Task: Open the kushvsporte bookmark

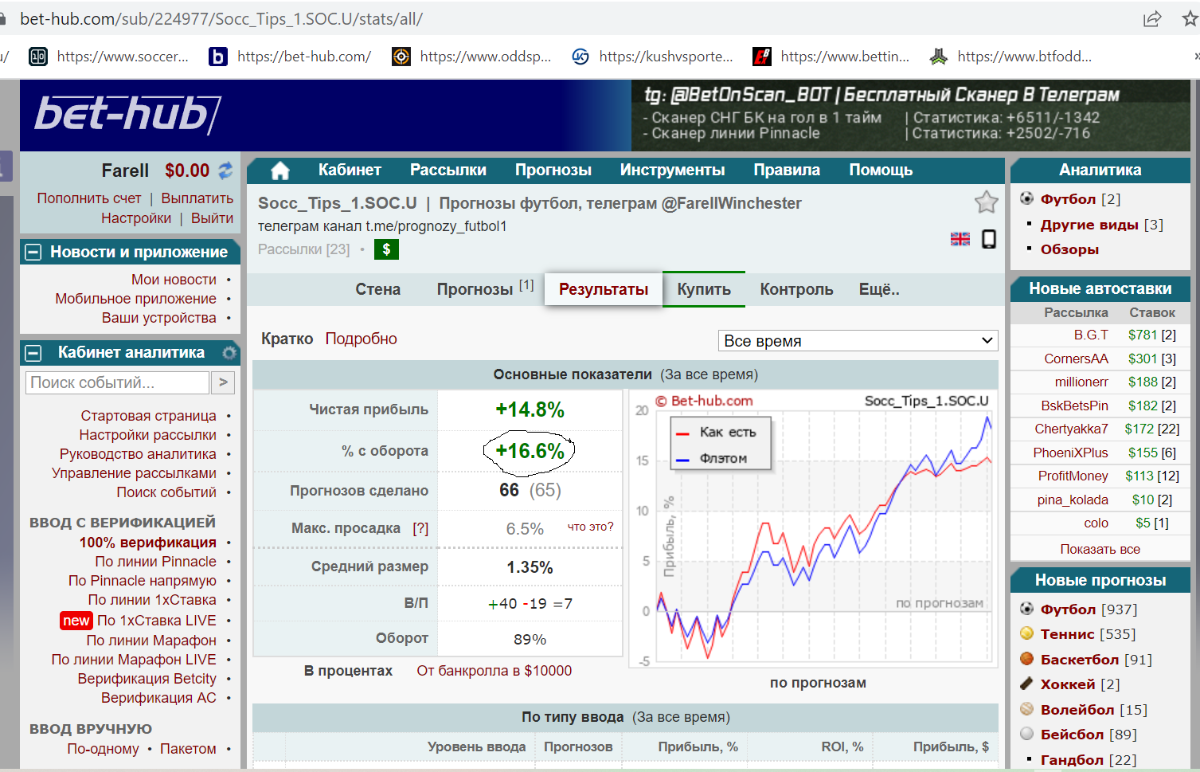Action: 652,57
